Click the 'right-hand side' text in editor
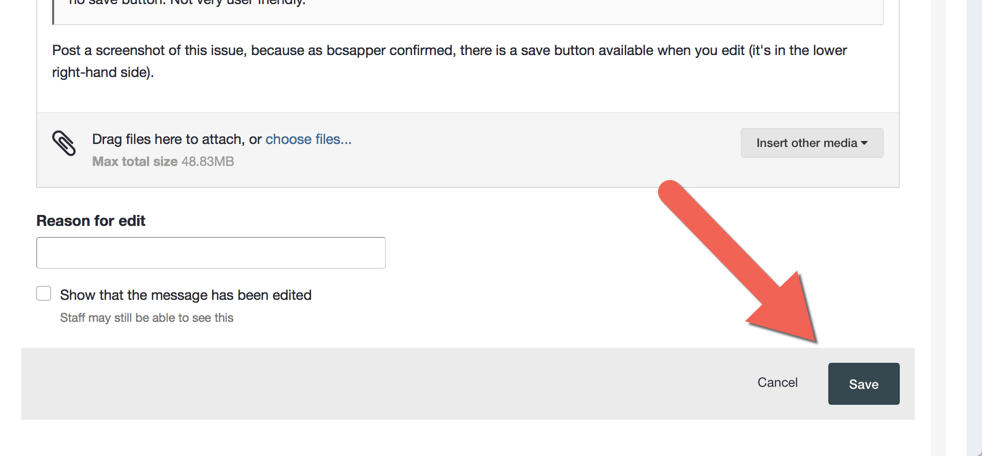Image resolution: width=982 pixels, height=456 pixels. click(x=100, y=72)
